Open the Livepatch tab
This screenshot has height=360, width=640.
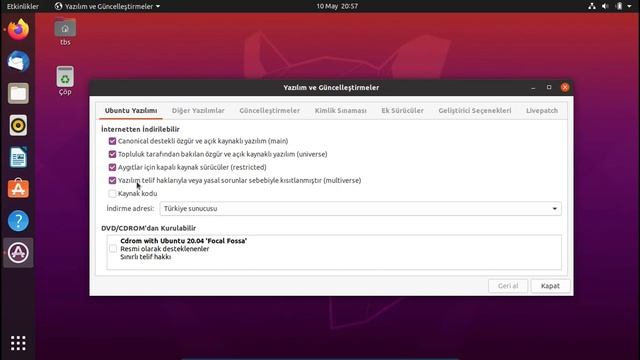pos(542,111)
